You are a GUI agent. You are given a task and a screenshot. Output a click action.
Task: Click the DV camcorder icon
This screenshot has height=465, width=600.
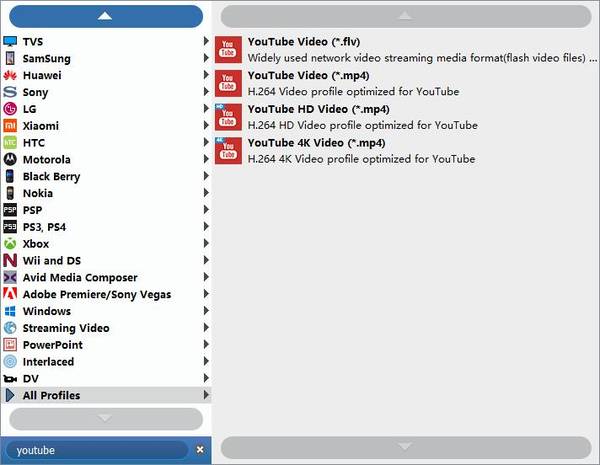tap(10, 379)
